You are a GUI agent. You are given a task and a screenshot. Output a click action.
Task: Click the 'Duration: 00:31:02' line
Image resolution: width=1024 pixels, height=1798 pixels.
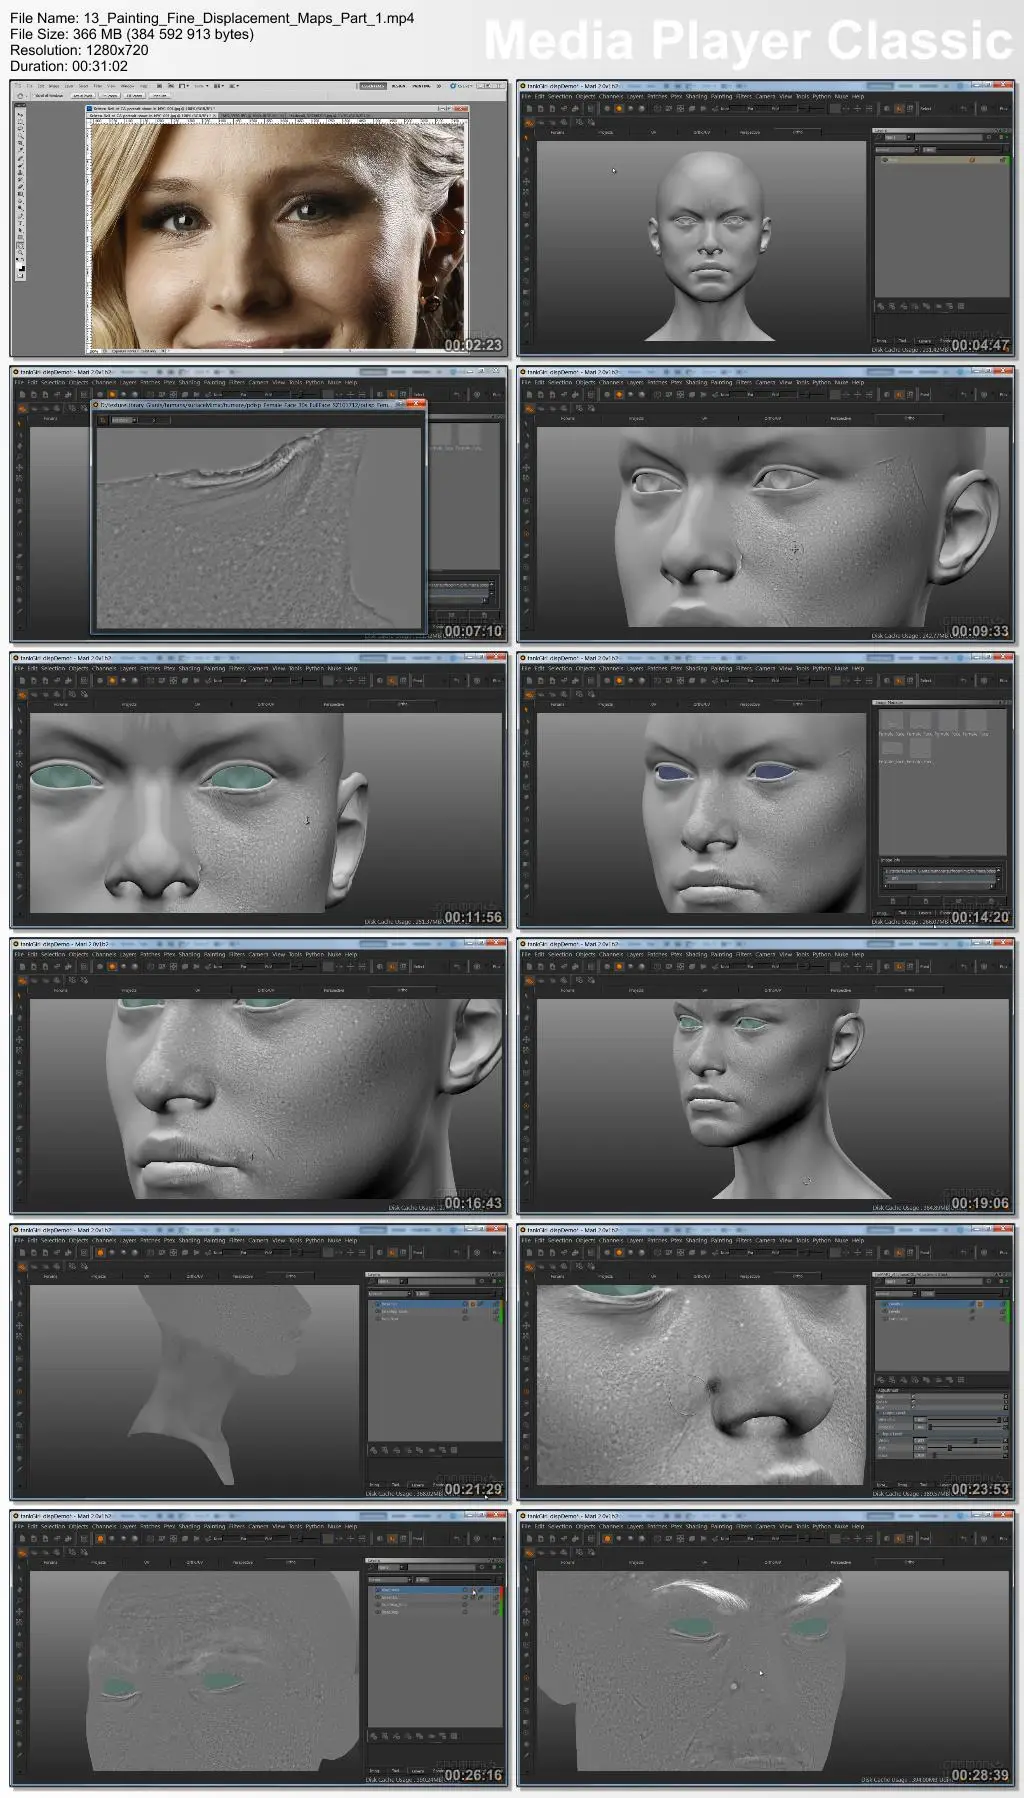(69, 66)
